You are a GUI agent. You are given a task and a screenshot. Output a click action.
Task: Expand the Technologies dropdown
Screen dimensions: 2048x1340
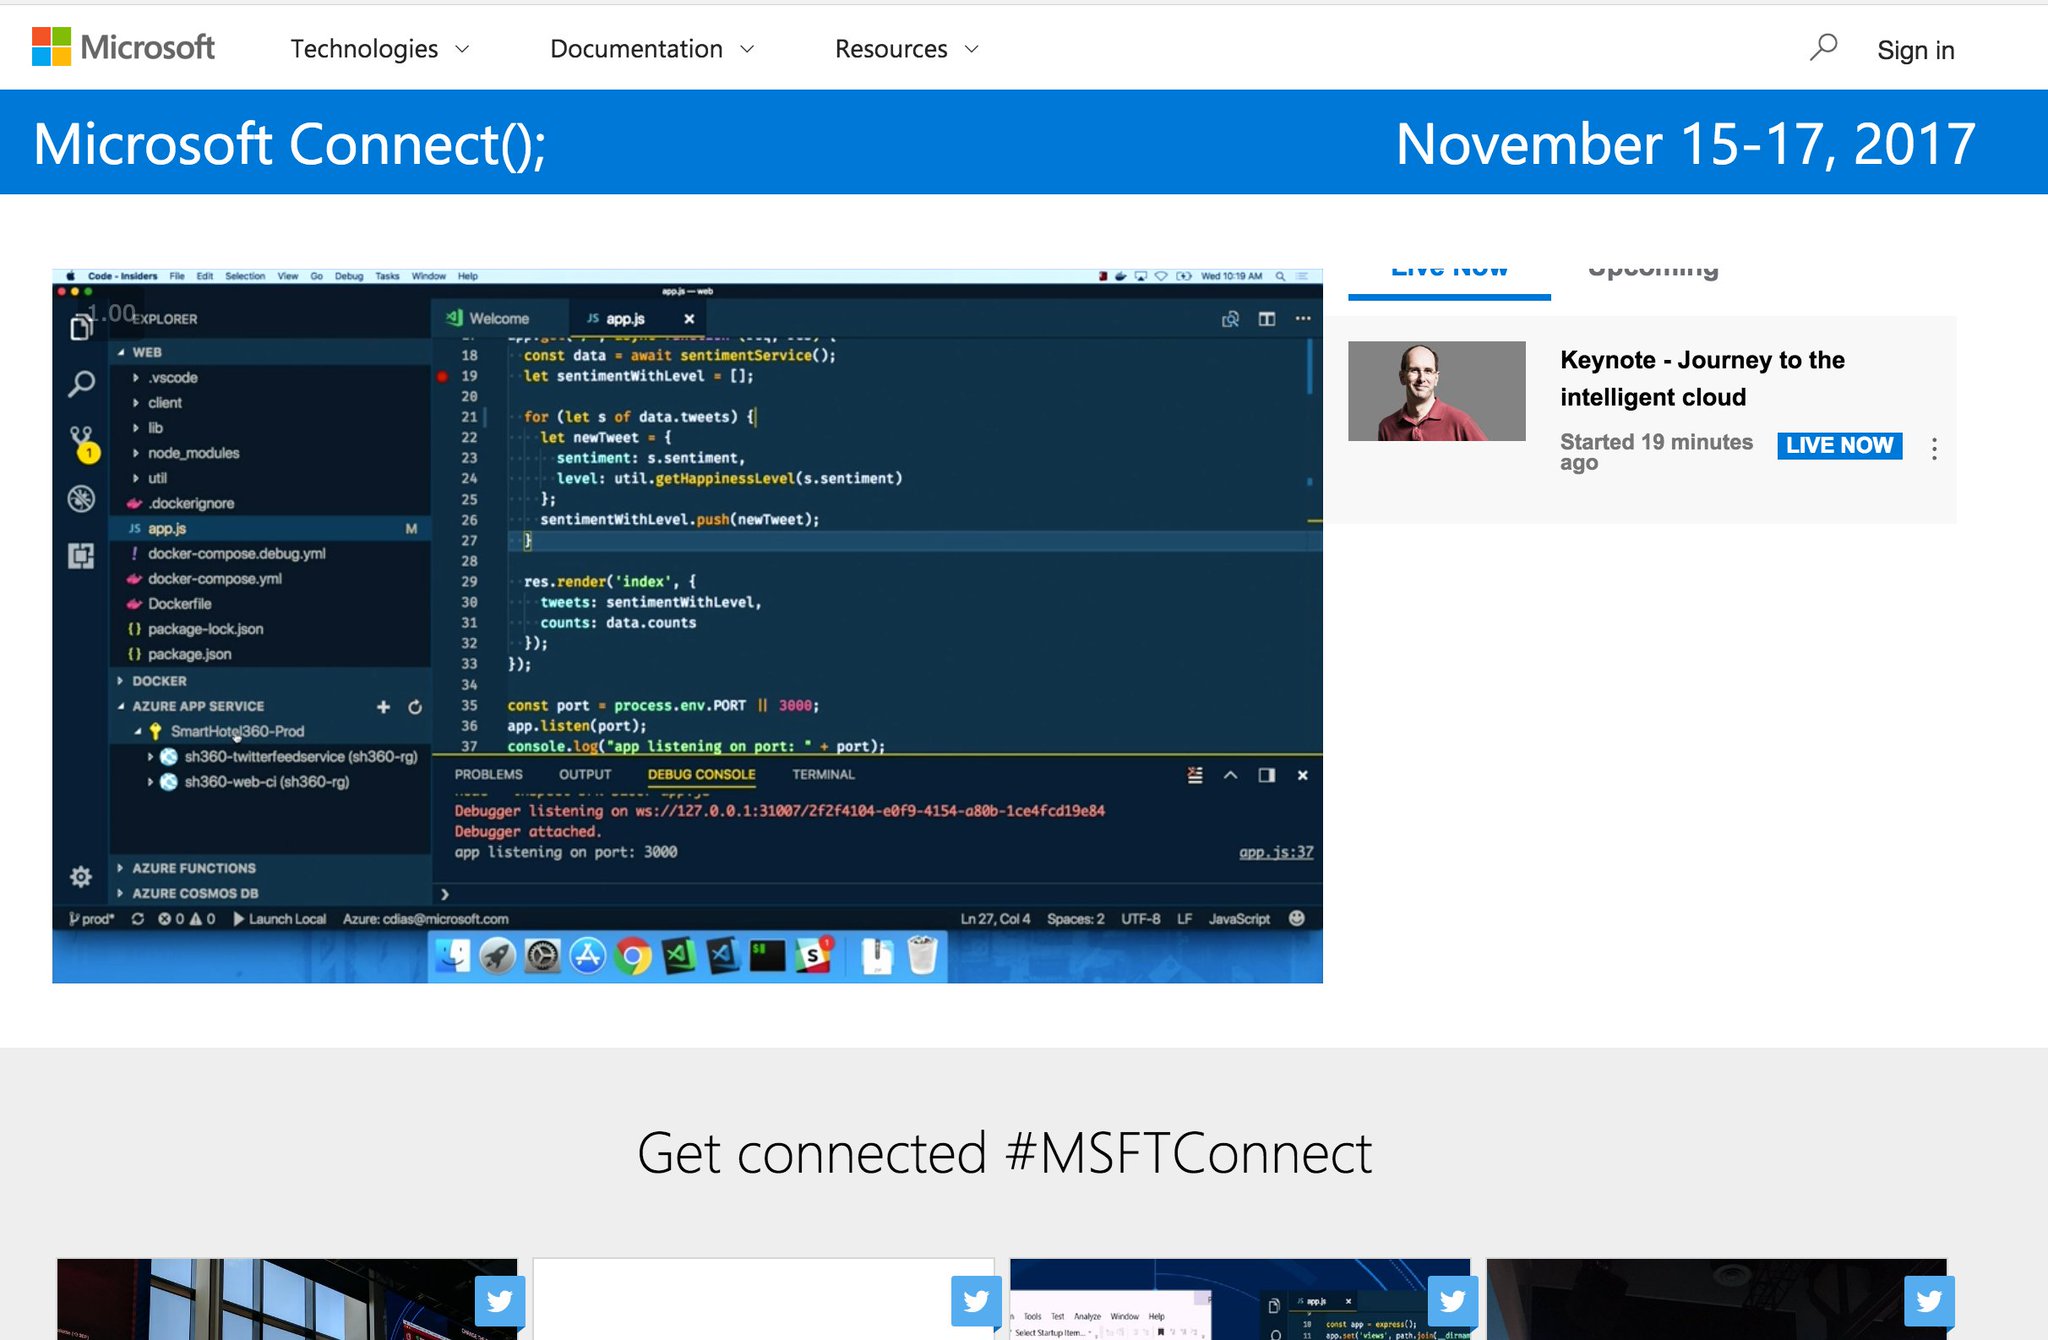point(379,49)
